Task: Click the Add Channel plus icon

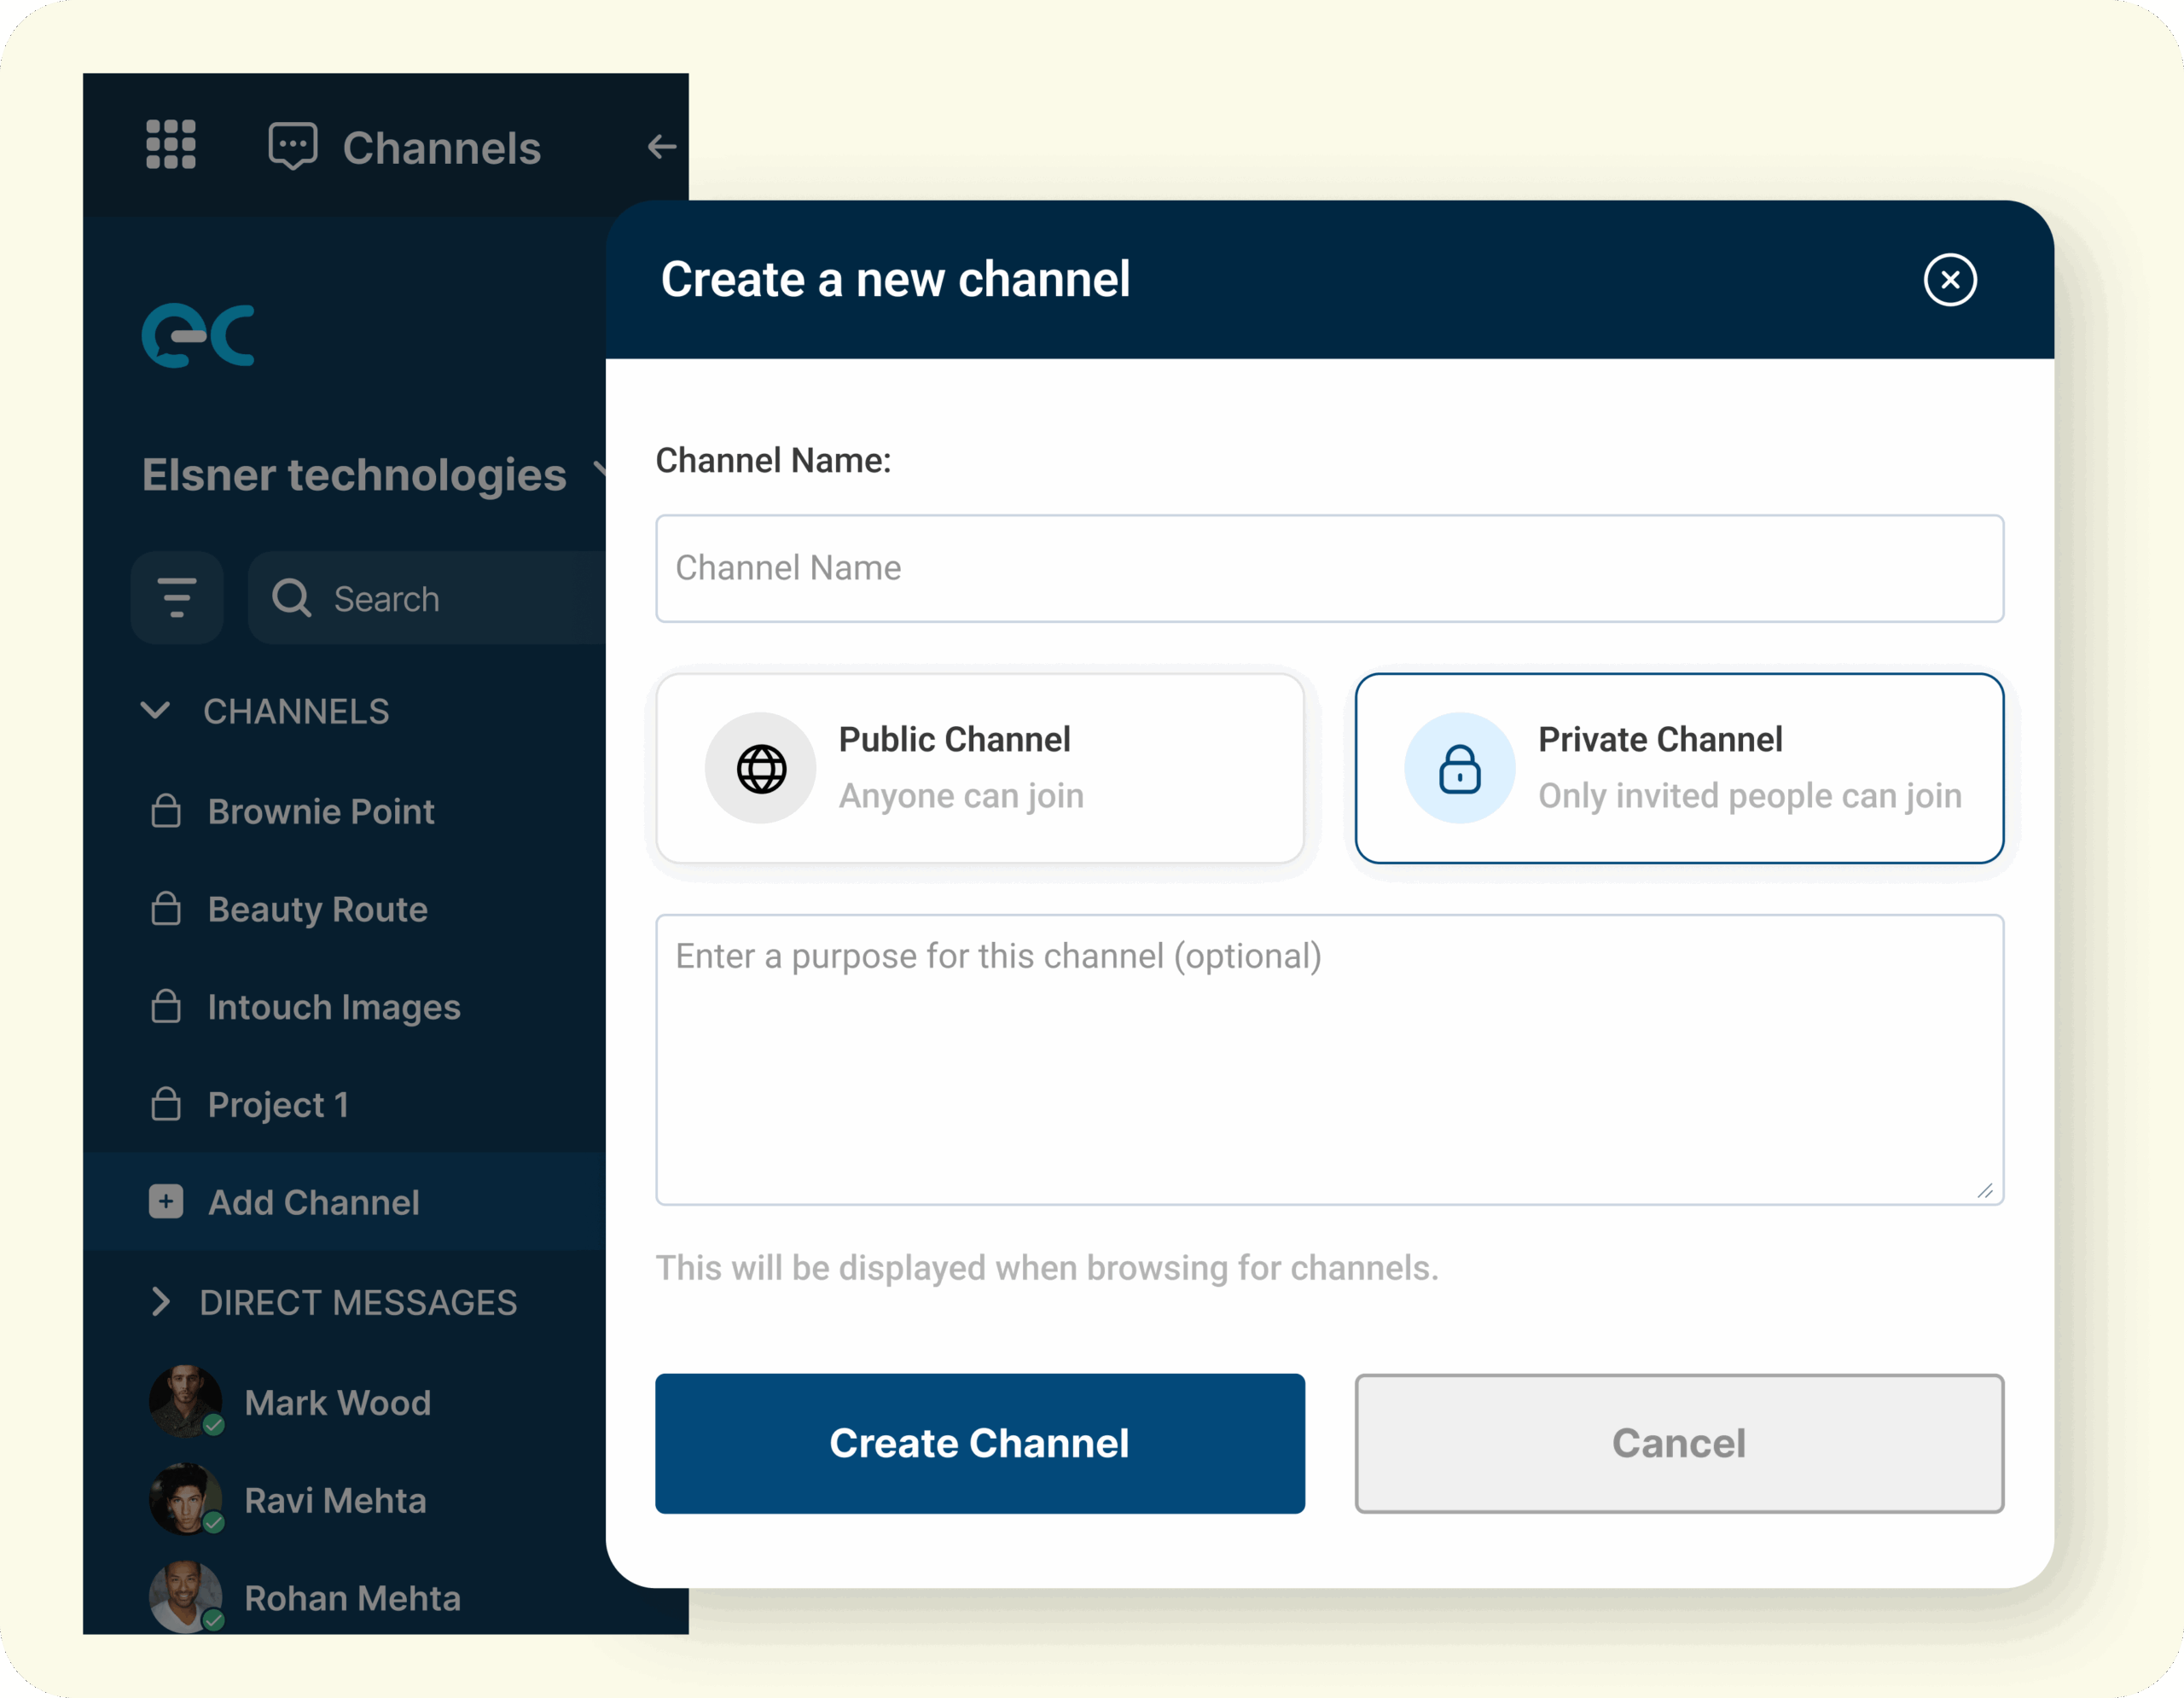Action: [x=166, y=1201]
